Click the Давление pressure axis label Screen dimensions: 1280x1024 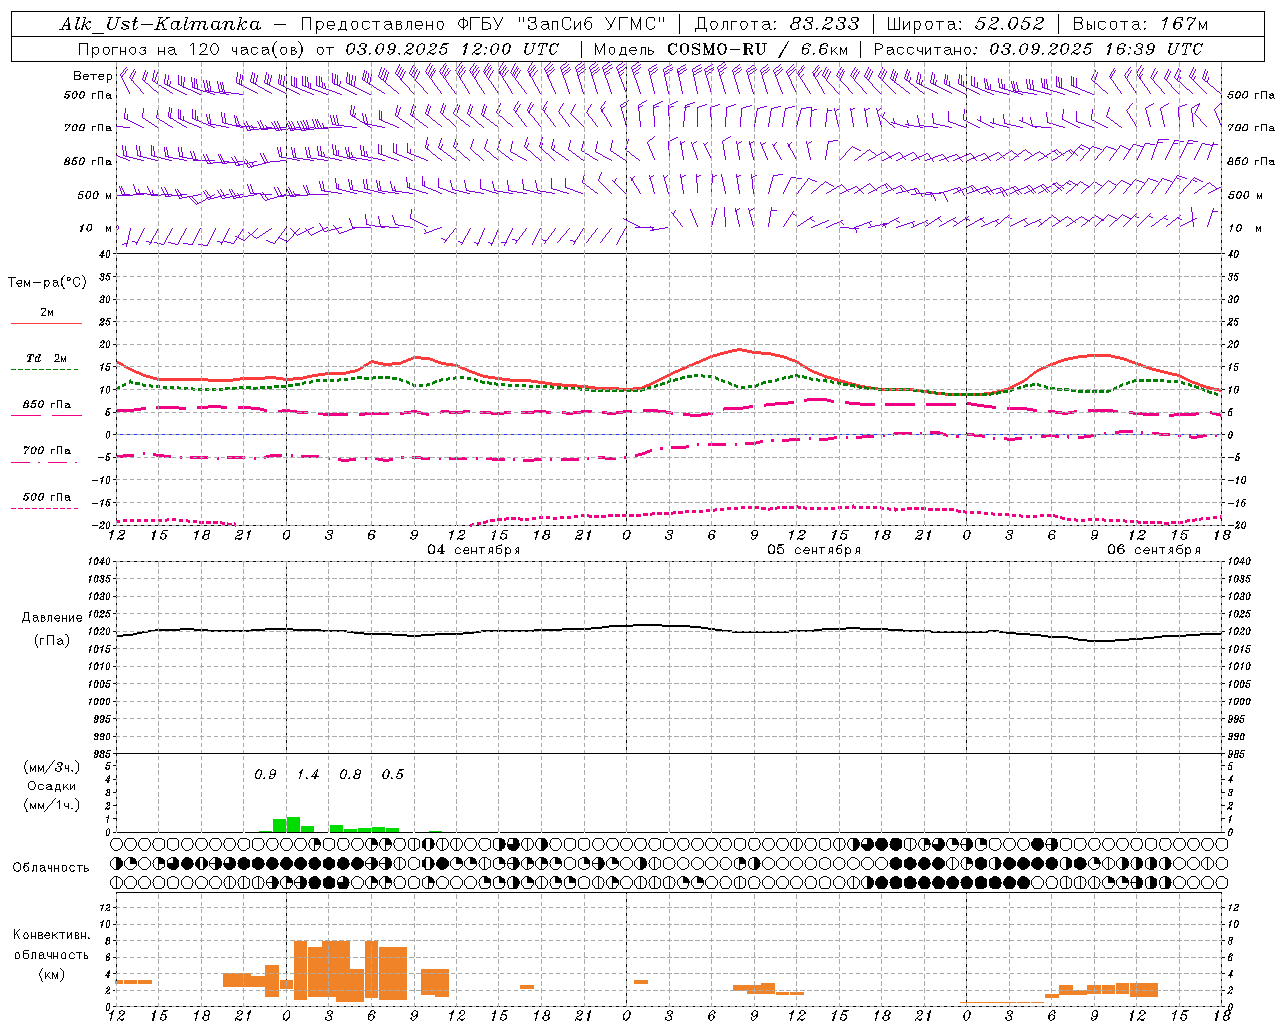[x=52, y=618]
